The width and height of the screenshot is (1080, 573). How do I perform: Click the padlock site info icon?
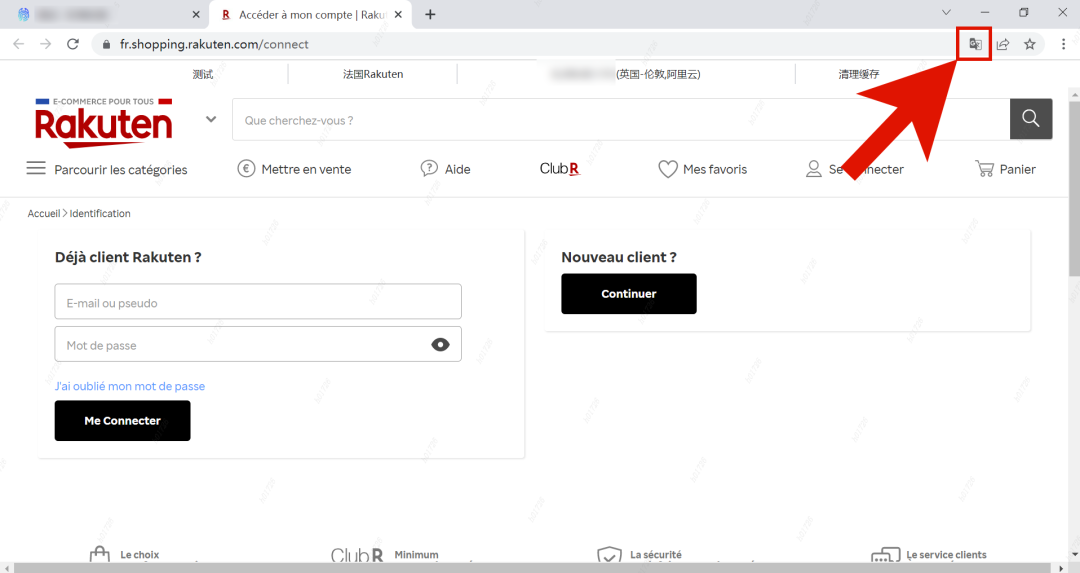click(x=106, y=44)
